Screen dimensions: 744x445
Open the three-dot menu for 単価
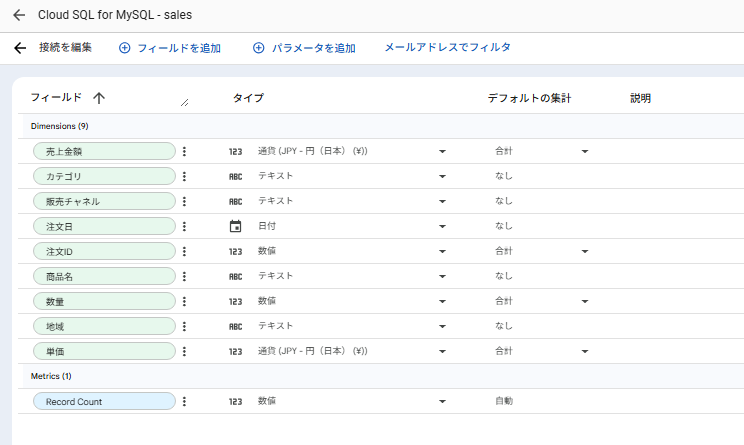[x=184, y=352]
